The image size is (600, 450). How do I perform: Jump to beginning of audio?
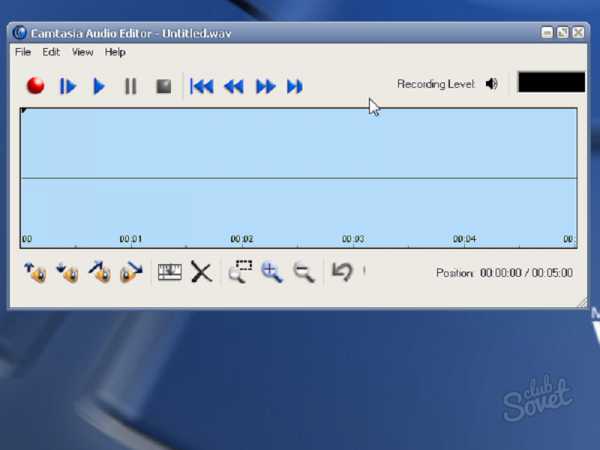(x=202, y=86)
